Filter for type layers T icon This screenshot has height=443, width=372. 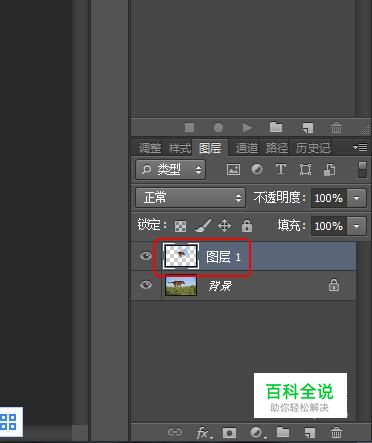point(281,169)
